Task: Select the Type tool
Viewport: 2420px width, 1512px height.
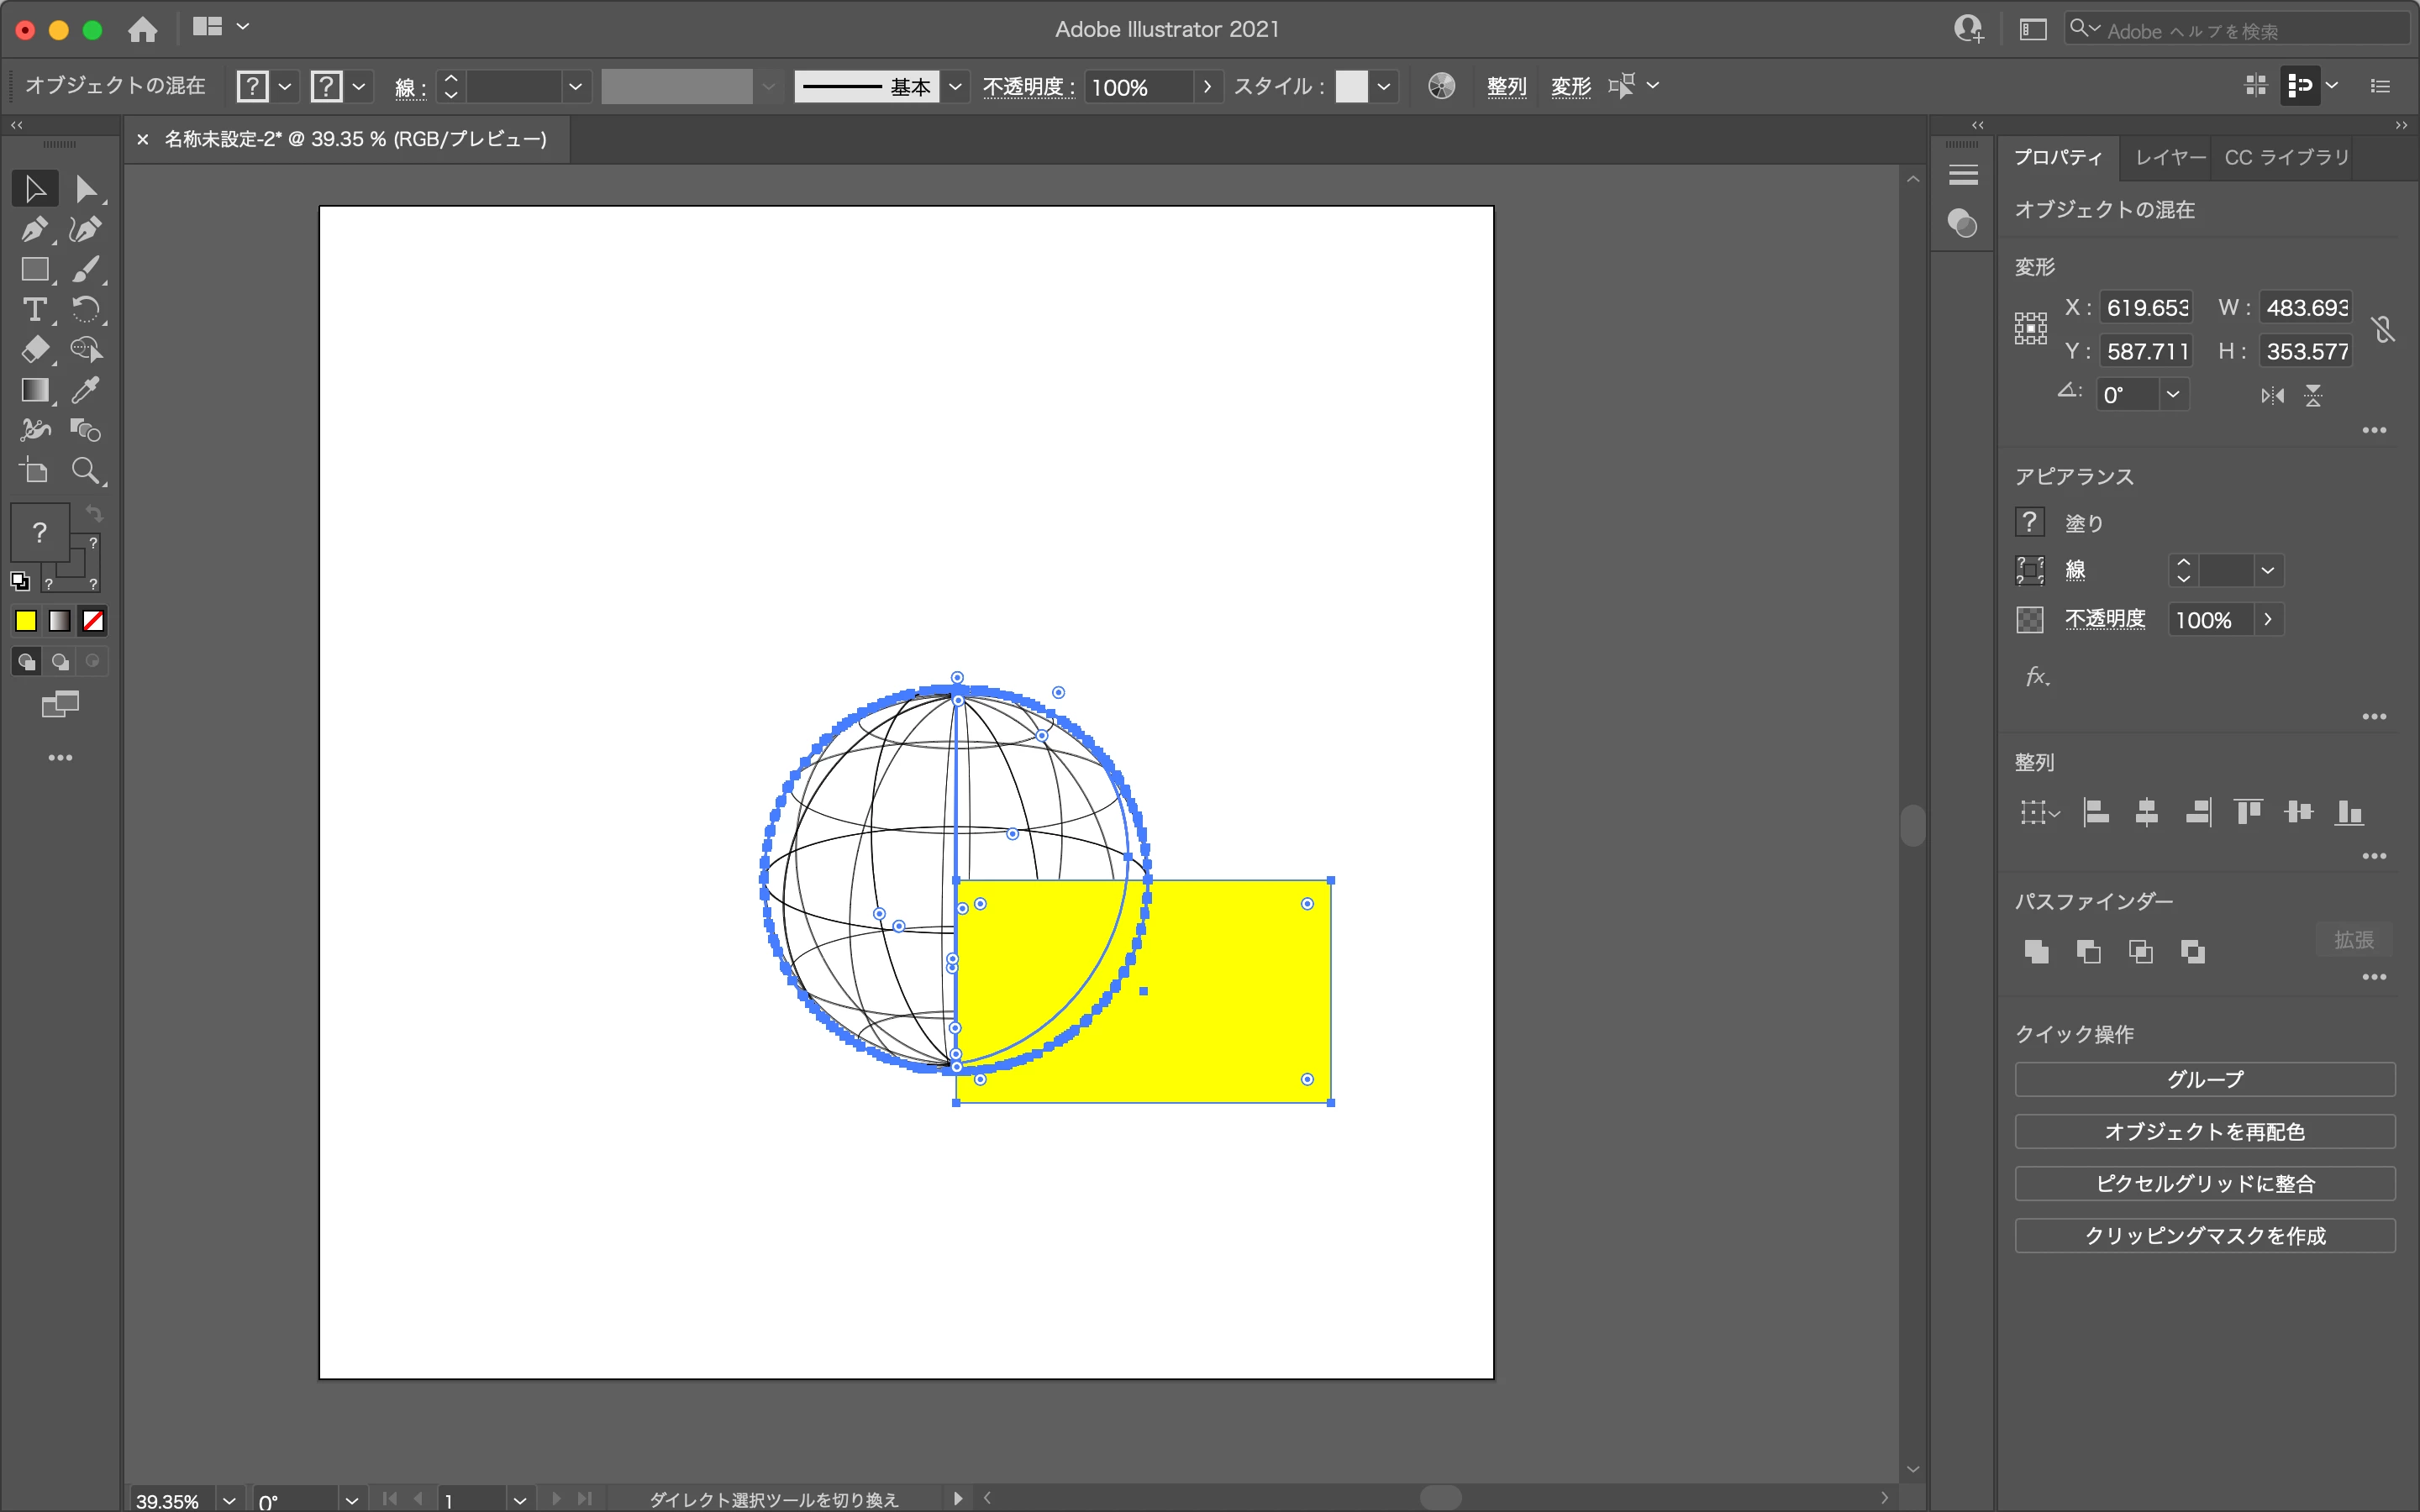Action: (34, 310)
